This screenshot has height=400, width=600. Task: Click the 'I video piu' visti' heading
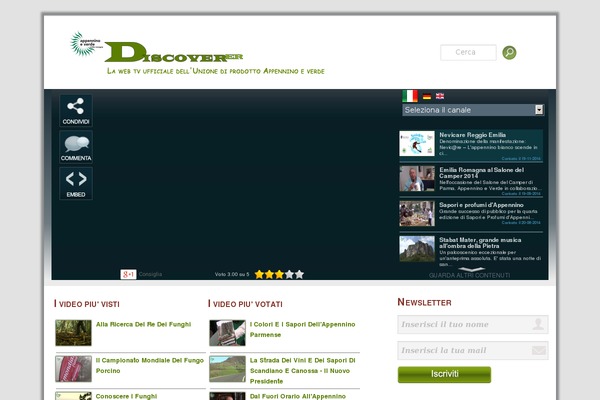pyautogui.click(x=87, y=304)
